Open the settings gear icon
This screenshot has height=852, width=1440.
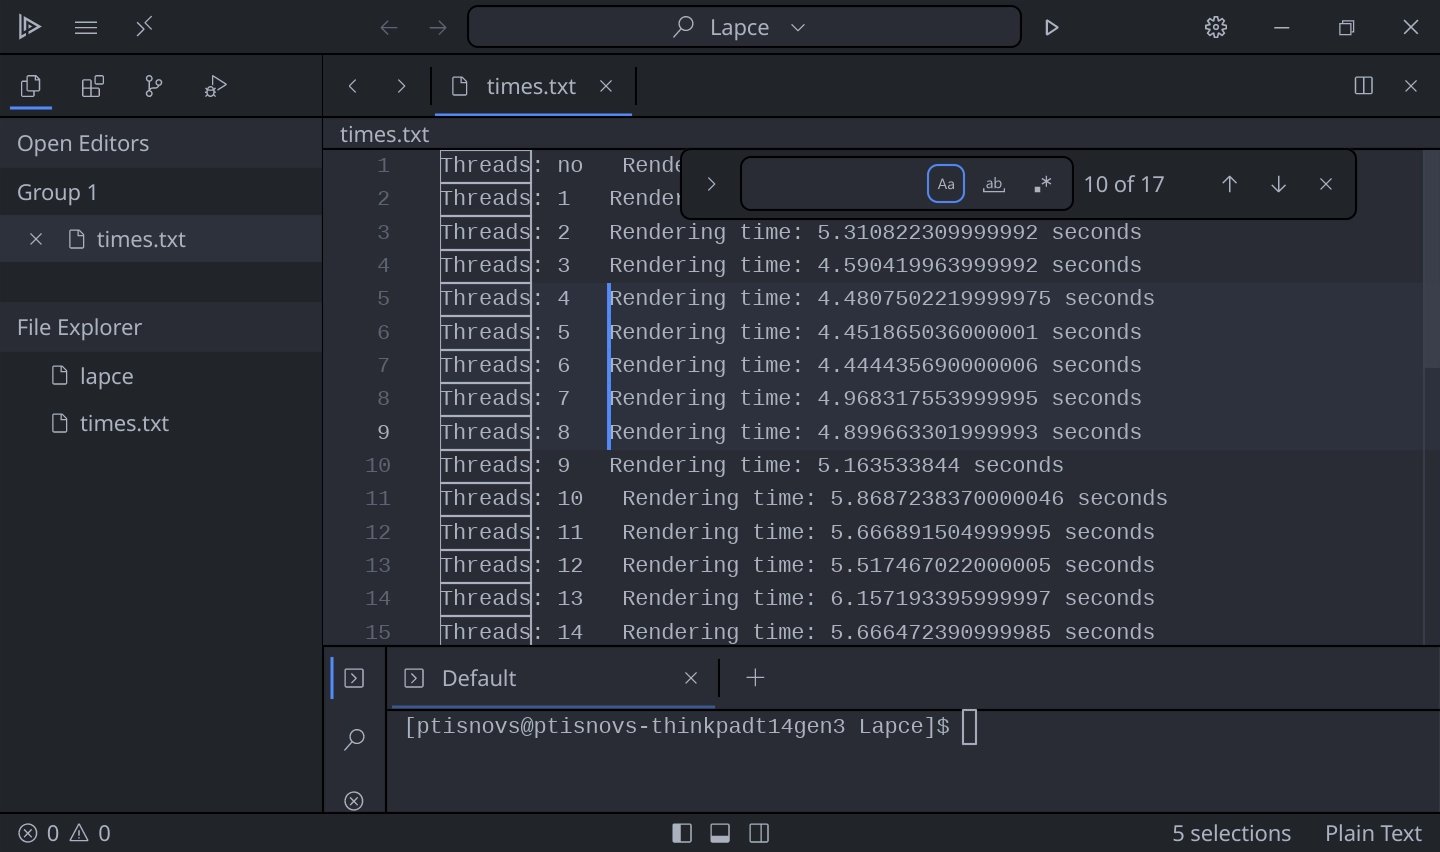click(x=1215, y=28)
